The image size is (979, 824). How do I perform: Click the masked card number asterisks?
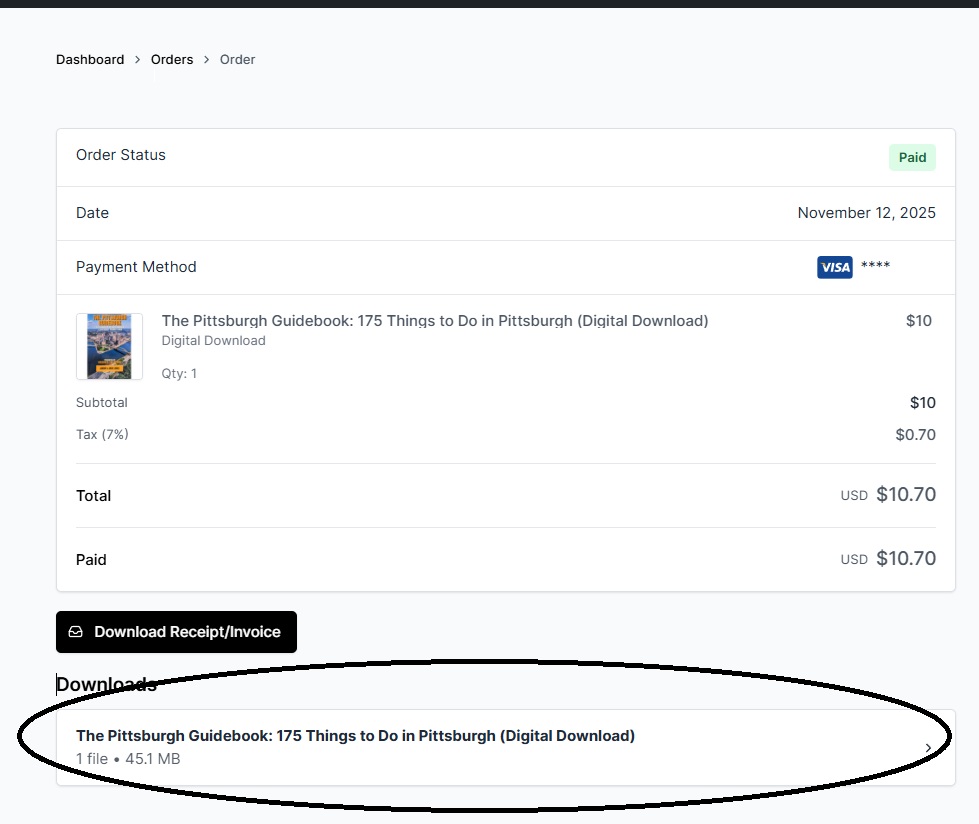click(875, 267)
